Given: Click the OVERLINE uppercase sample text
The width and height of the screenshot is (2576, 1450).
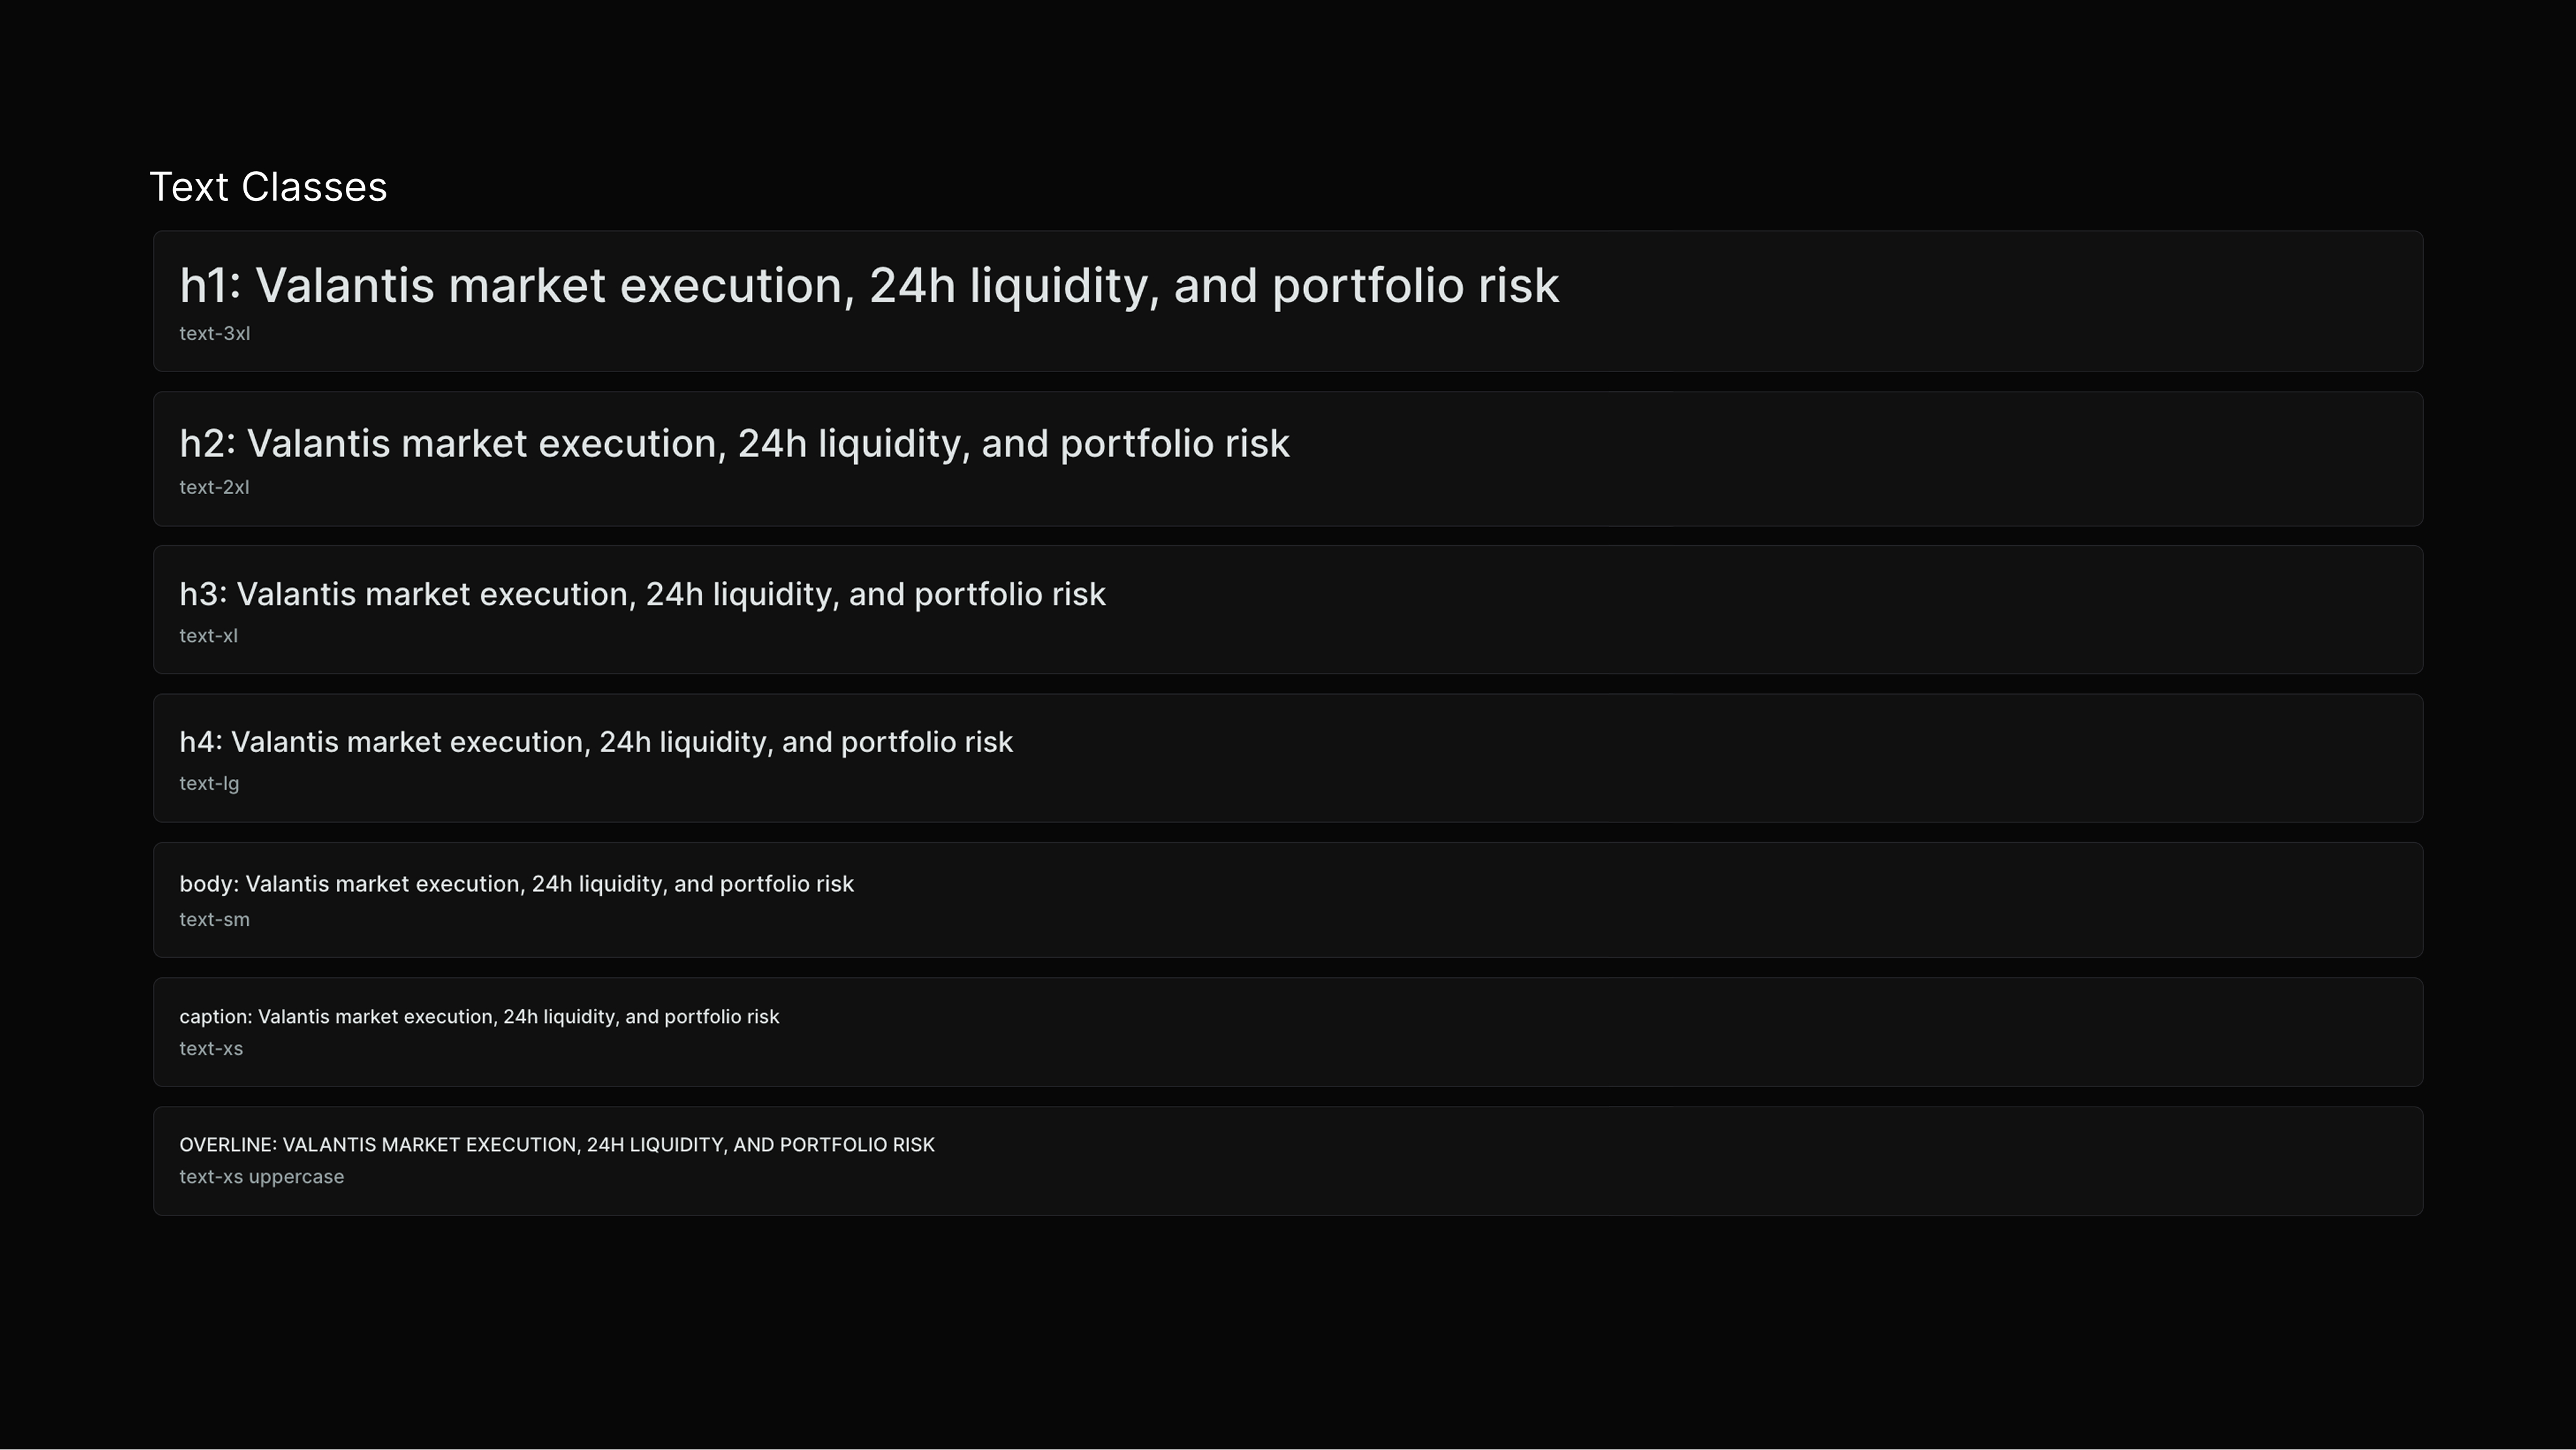Looking at the screenshot, I should click(557, 1145).
